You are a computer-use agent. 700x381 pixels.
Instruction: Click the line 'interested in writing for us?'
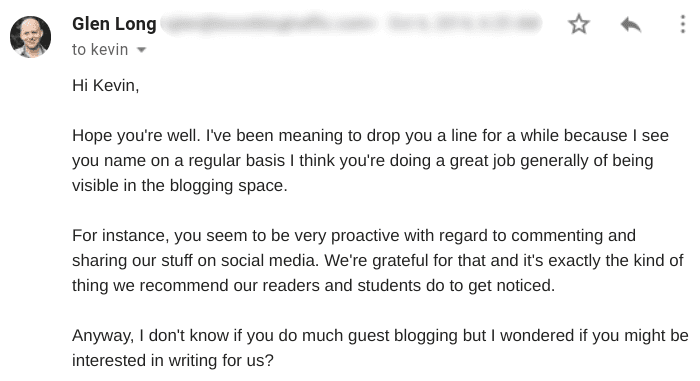tap(173, 360)
